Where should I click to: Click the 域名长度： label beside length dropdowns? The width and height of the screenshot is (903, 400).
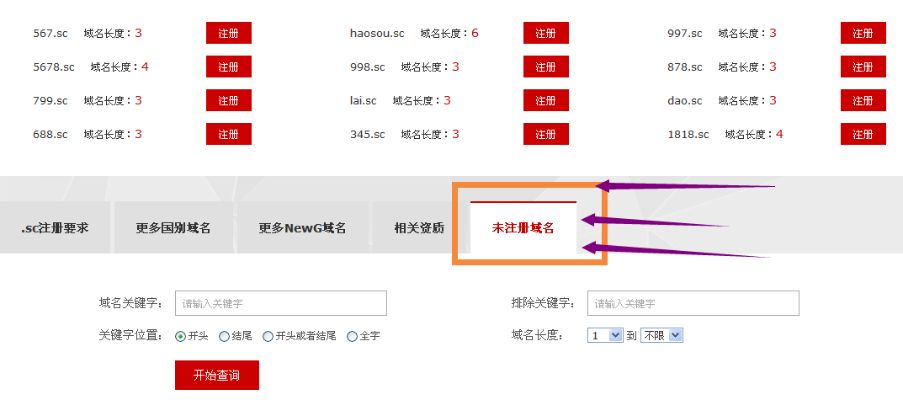coord(537,336)
